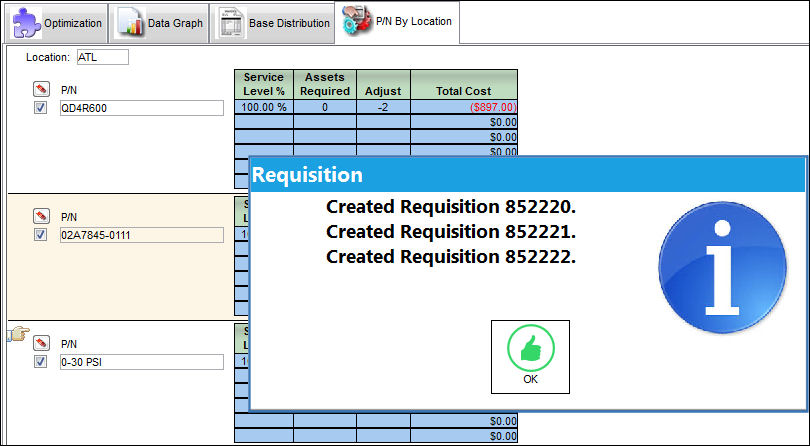Click the Base Distribution sheet icon
Image resolution: width=810 pixels, height=446 pixels.
pos(231,23)
